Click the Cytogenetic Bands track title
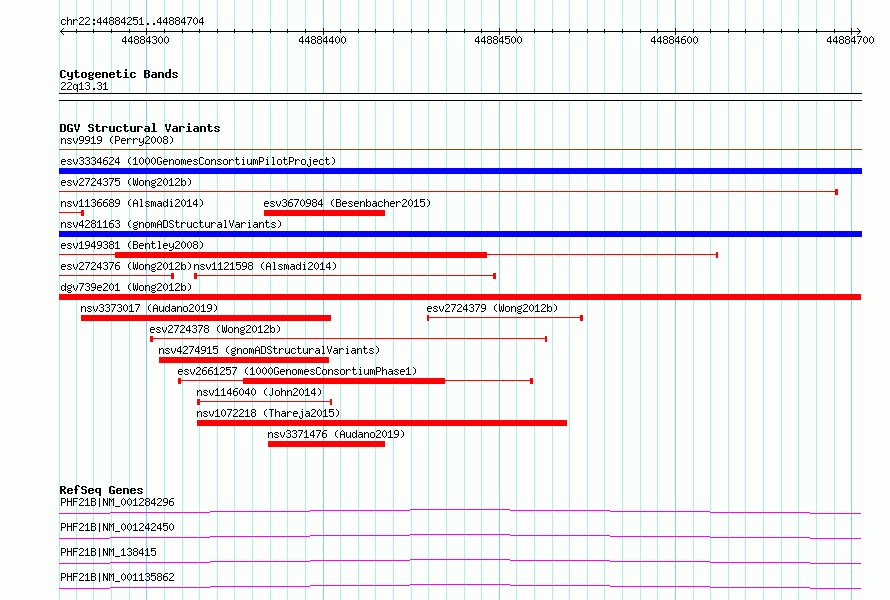Image resolution: width=890 pixels, height=600 pixels. coord(119,74)
